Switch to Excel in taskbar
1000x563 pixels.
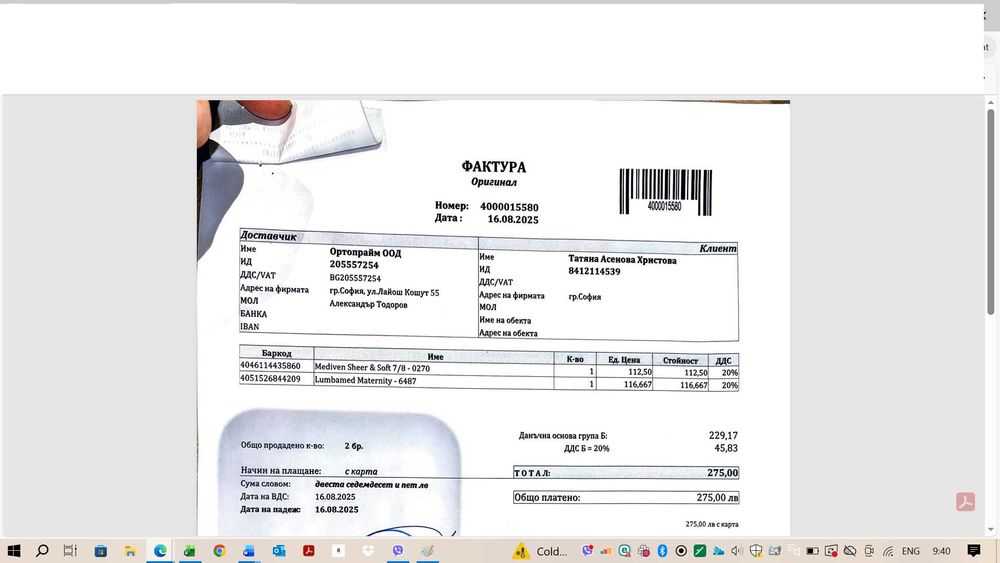(x=189, y=551)
